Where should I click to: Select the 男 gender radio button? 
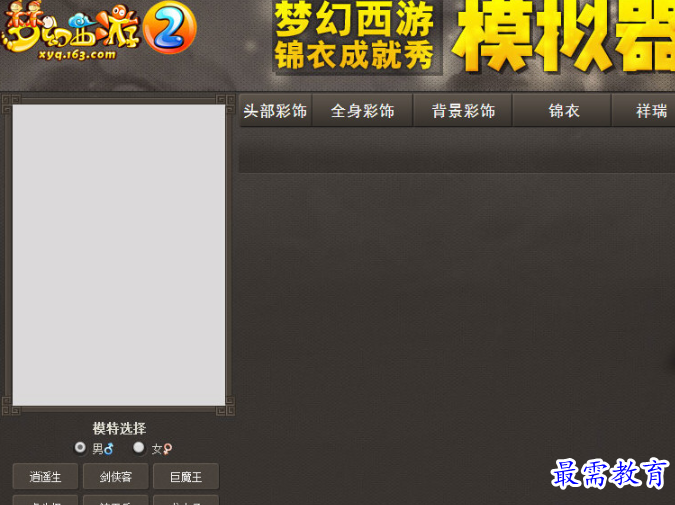tap(80, 448)
